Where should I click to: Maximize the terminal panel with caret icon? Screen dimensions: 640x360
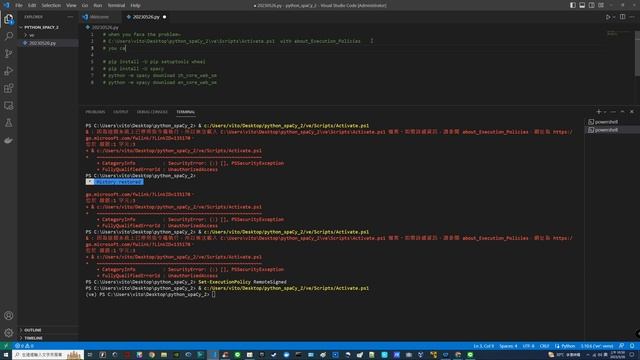coord(622,112)
